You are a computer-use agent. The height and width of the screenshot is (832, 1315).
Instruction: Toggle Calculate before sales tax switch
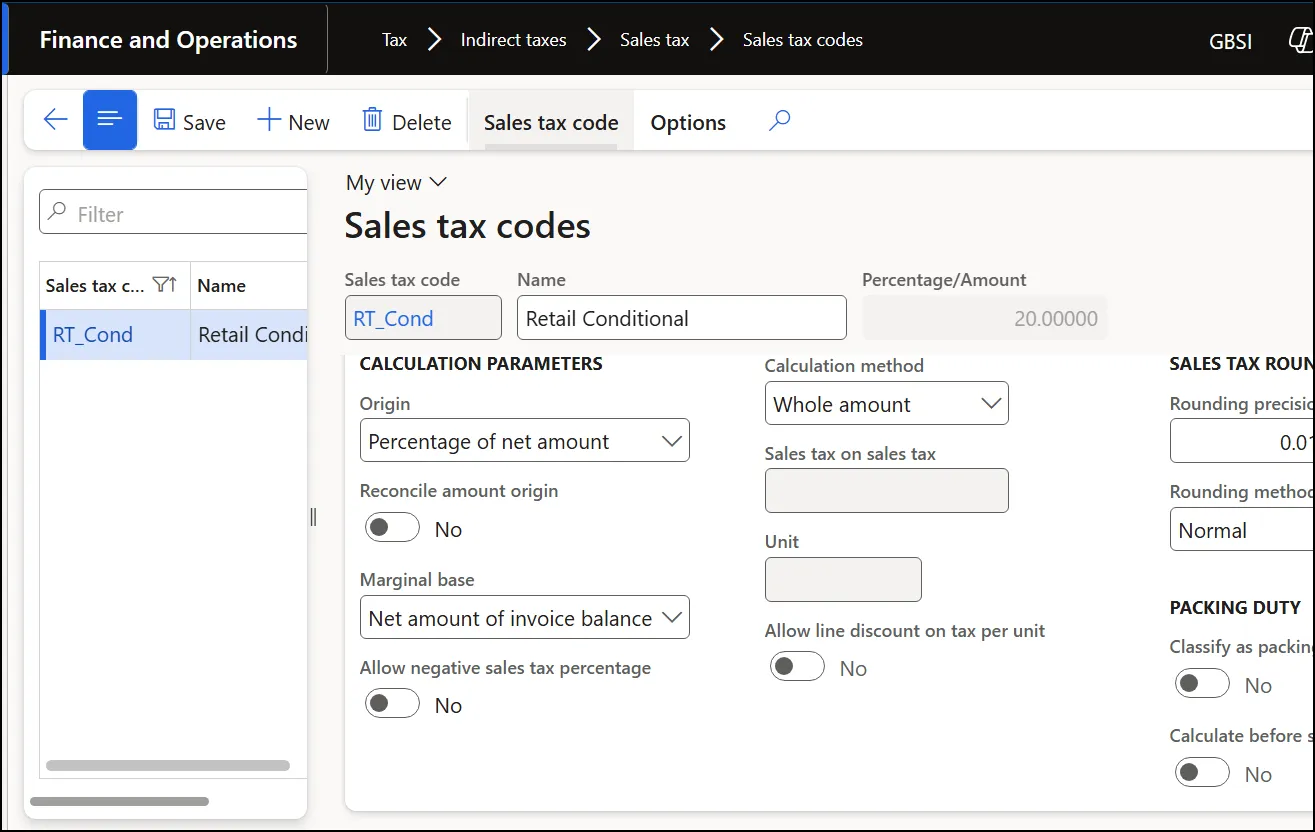(x=1202, y=773)
